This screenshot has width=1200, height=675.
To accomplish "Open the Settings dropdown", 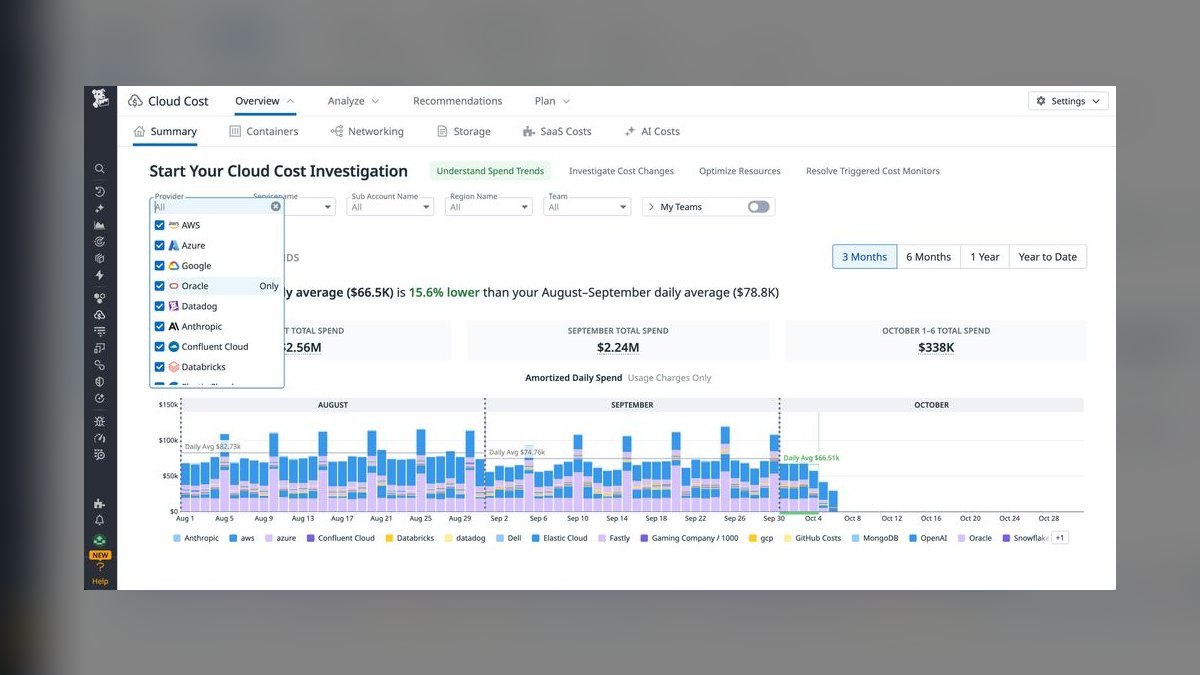I will 1068,101.
